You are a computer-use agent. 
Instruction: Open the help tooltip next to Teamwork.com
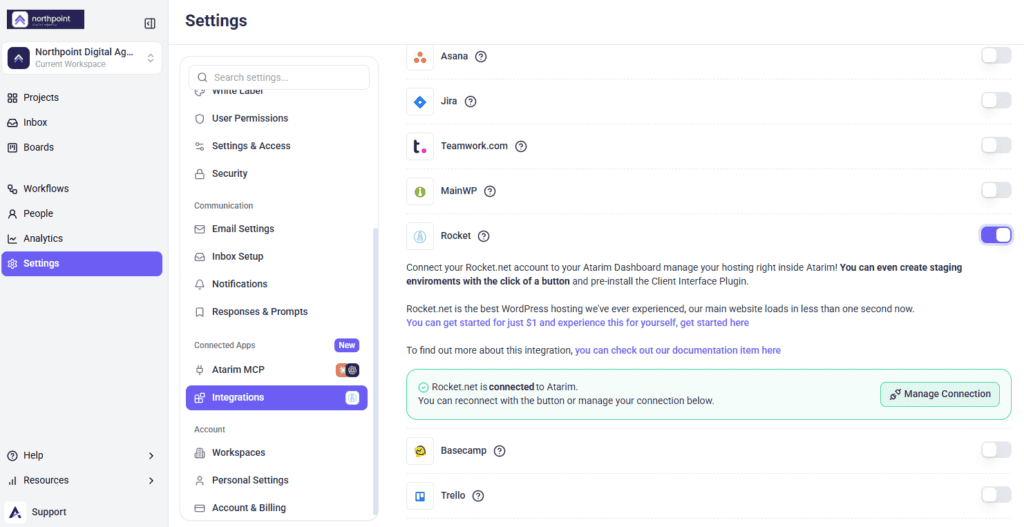click(520, 146)
